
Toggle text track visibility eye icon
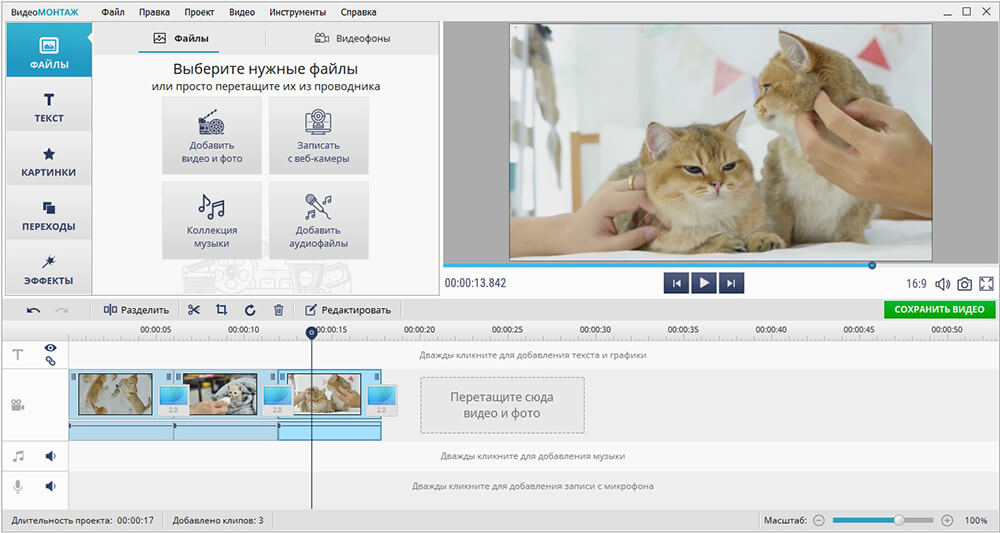(50, 348)
